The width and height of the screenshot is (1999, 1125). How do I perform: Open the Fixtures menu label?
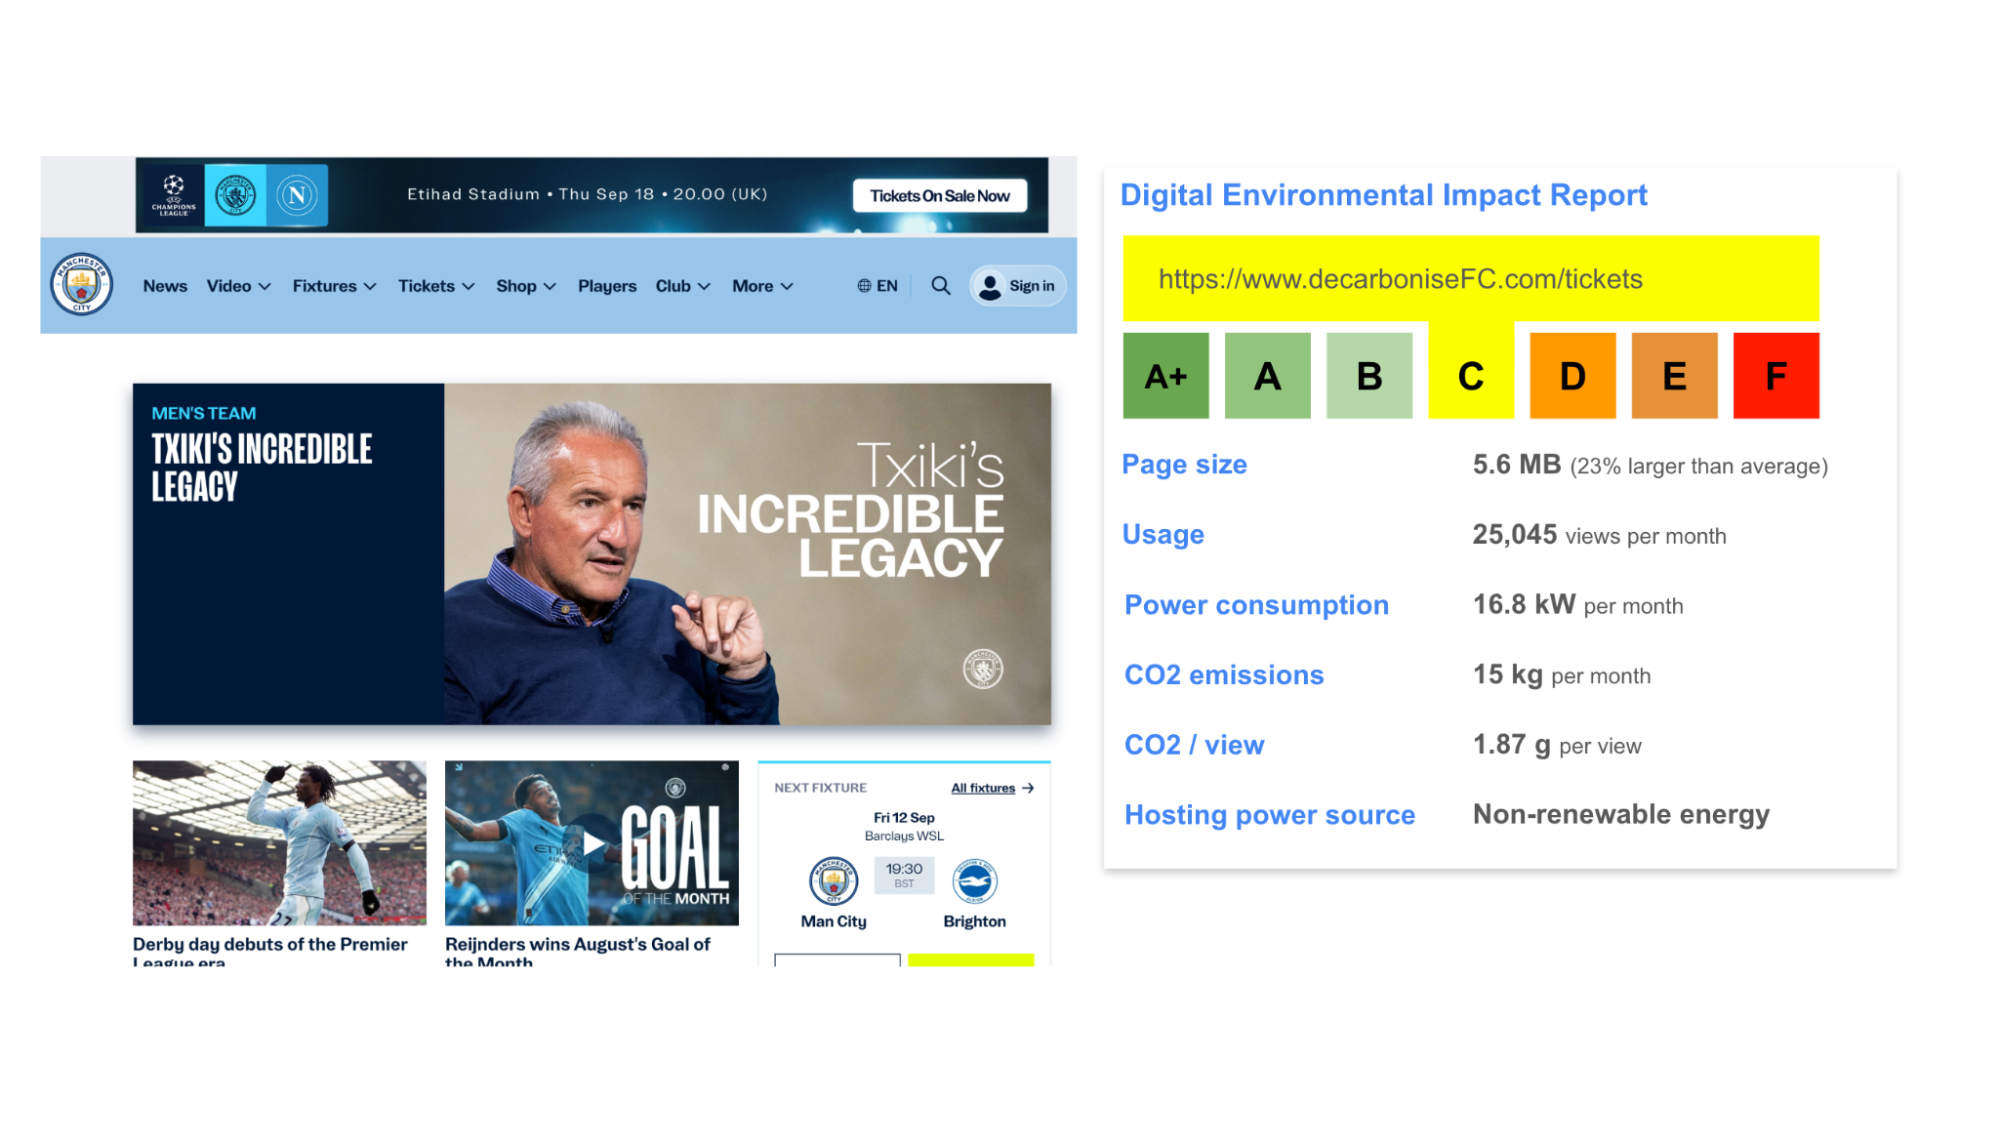pyautogui.click(x=324, y=286)
